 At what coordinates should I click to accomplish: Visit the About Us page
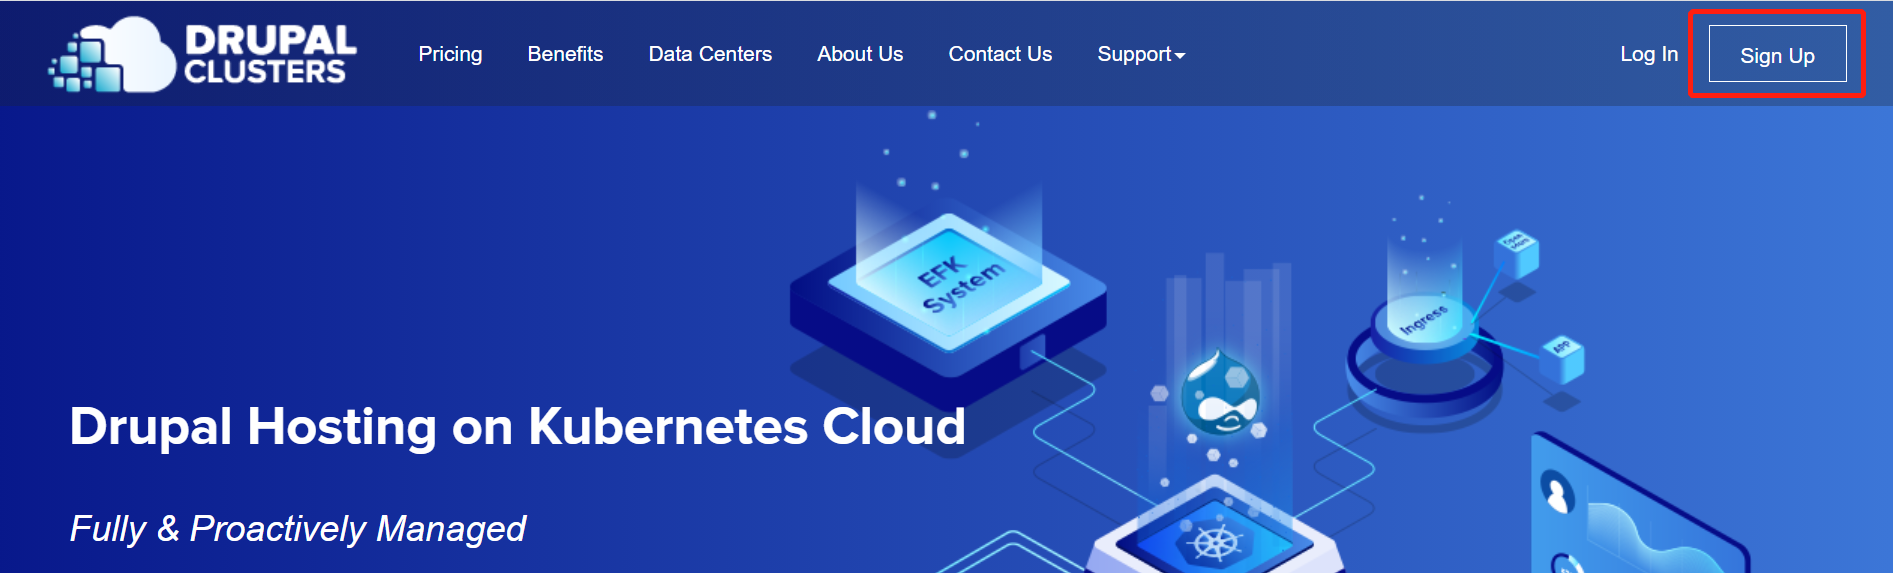tap(860, 54)
